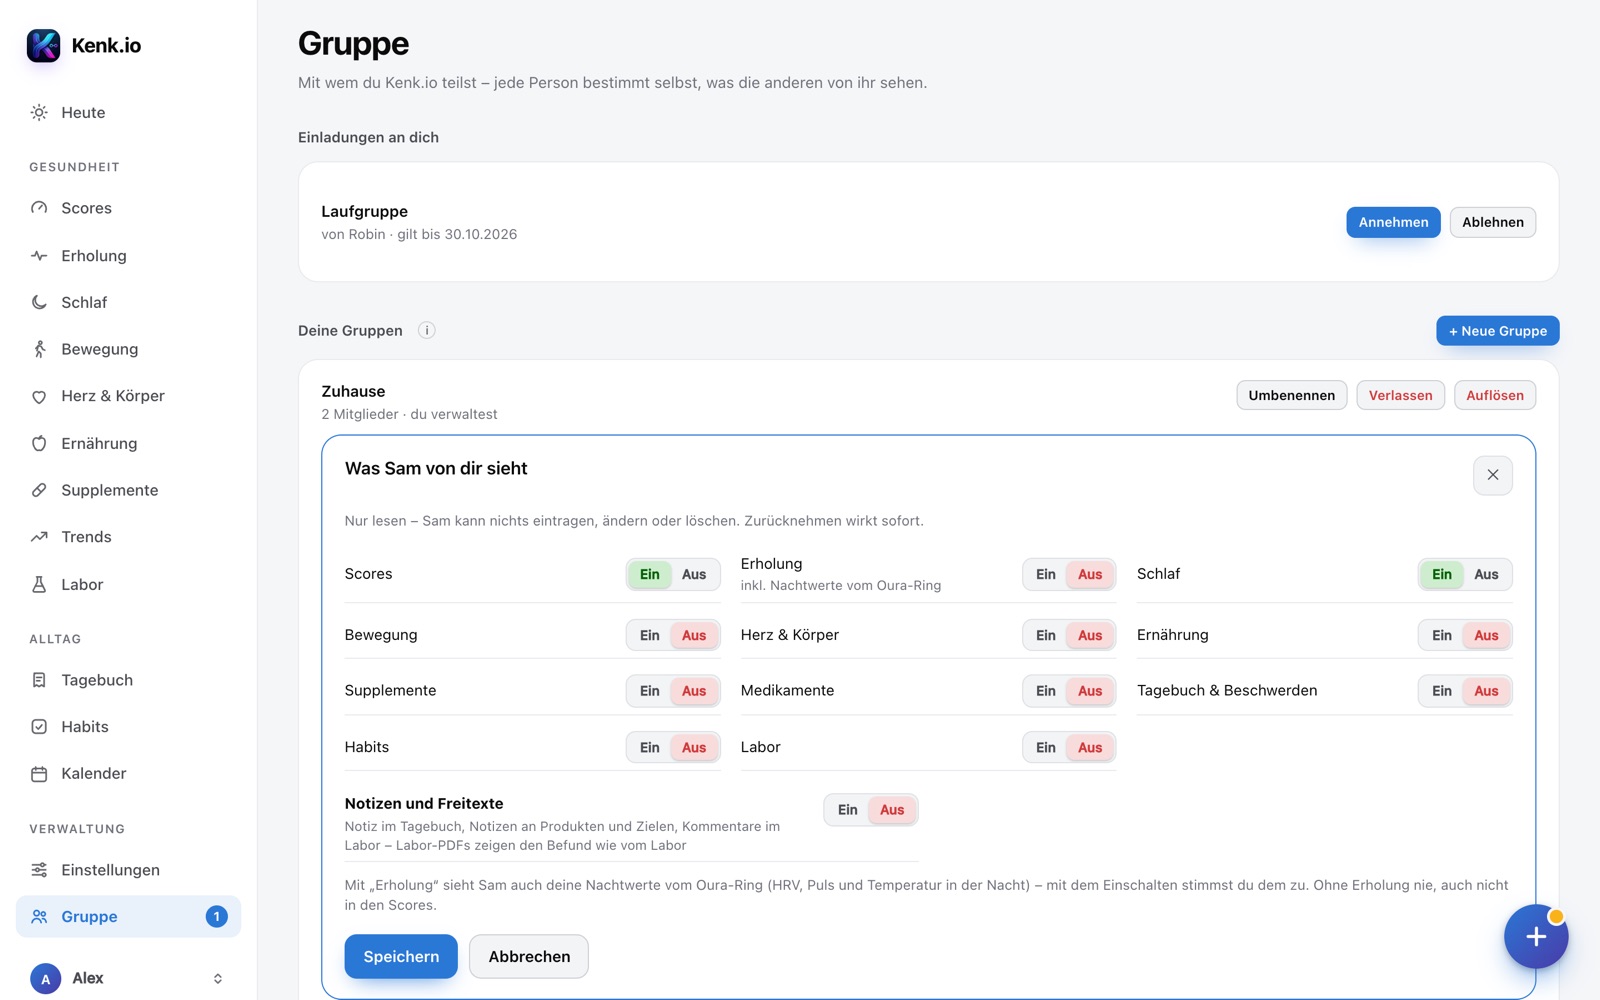Click the Kenk.io logo icon

(43, 45)
